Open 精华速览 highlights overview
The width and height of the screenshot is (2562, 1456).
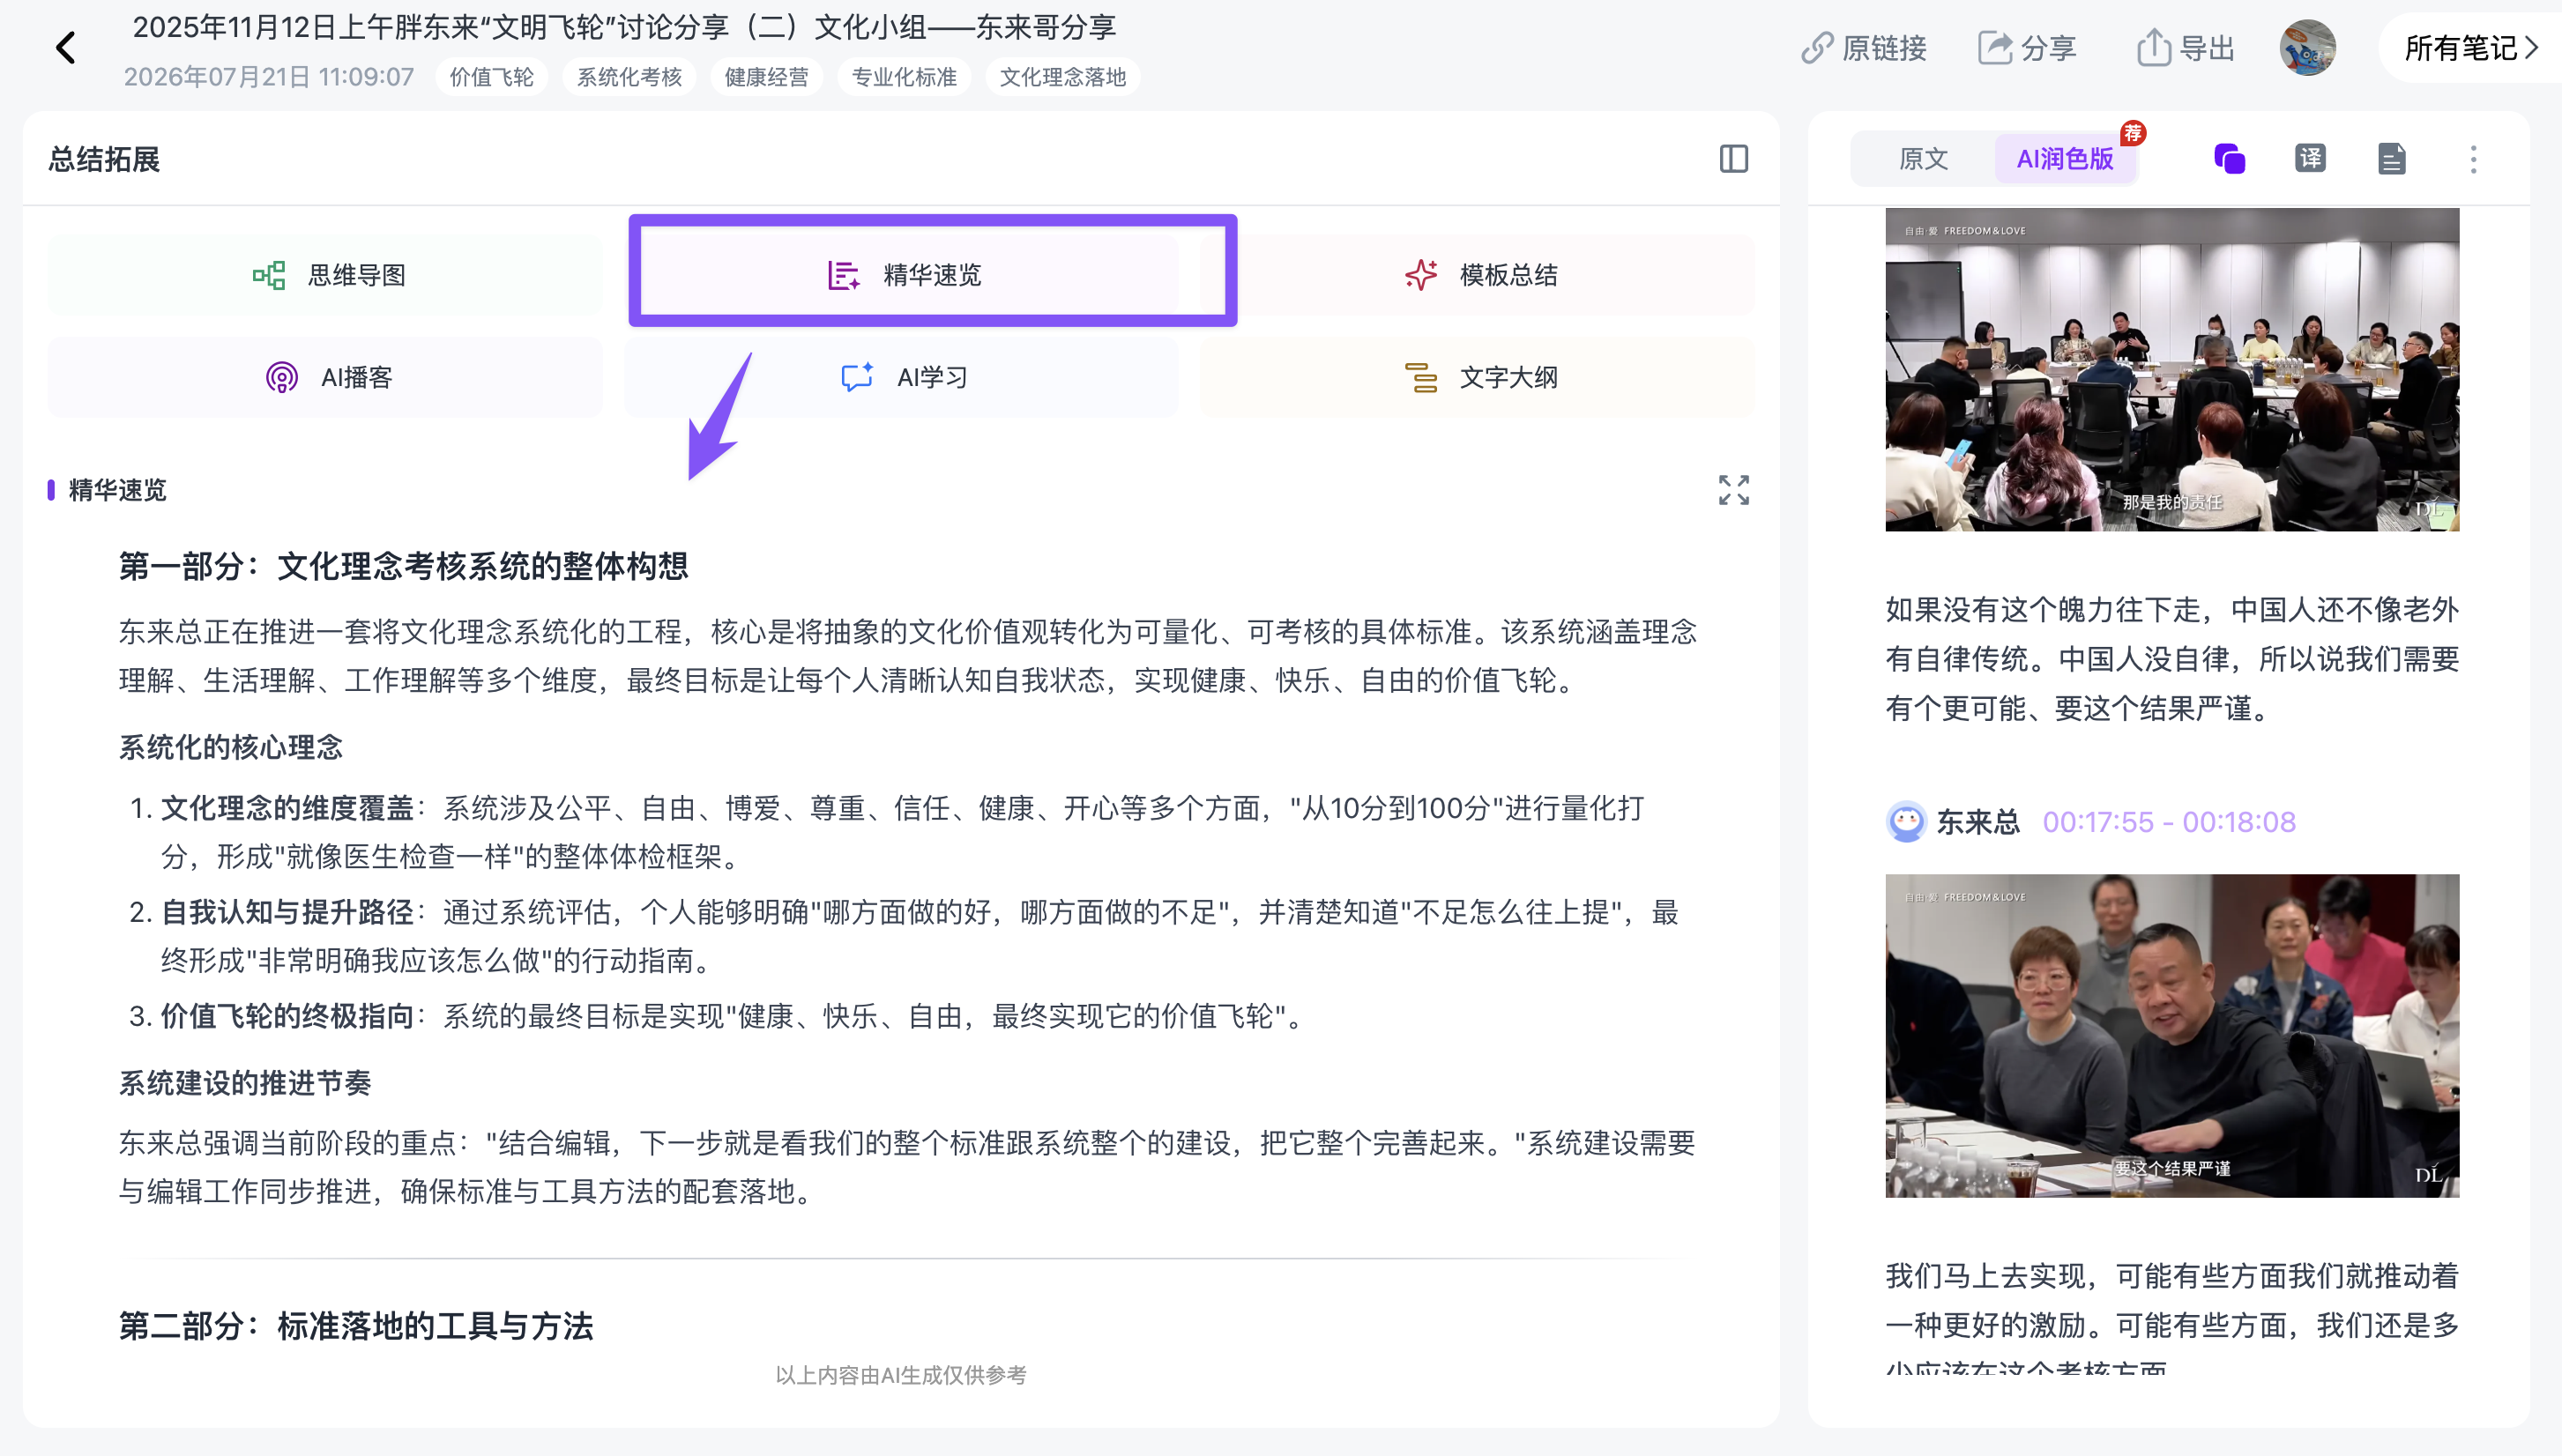pyautogui.click(x=902, y=275)
